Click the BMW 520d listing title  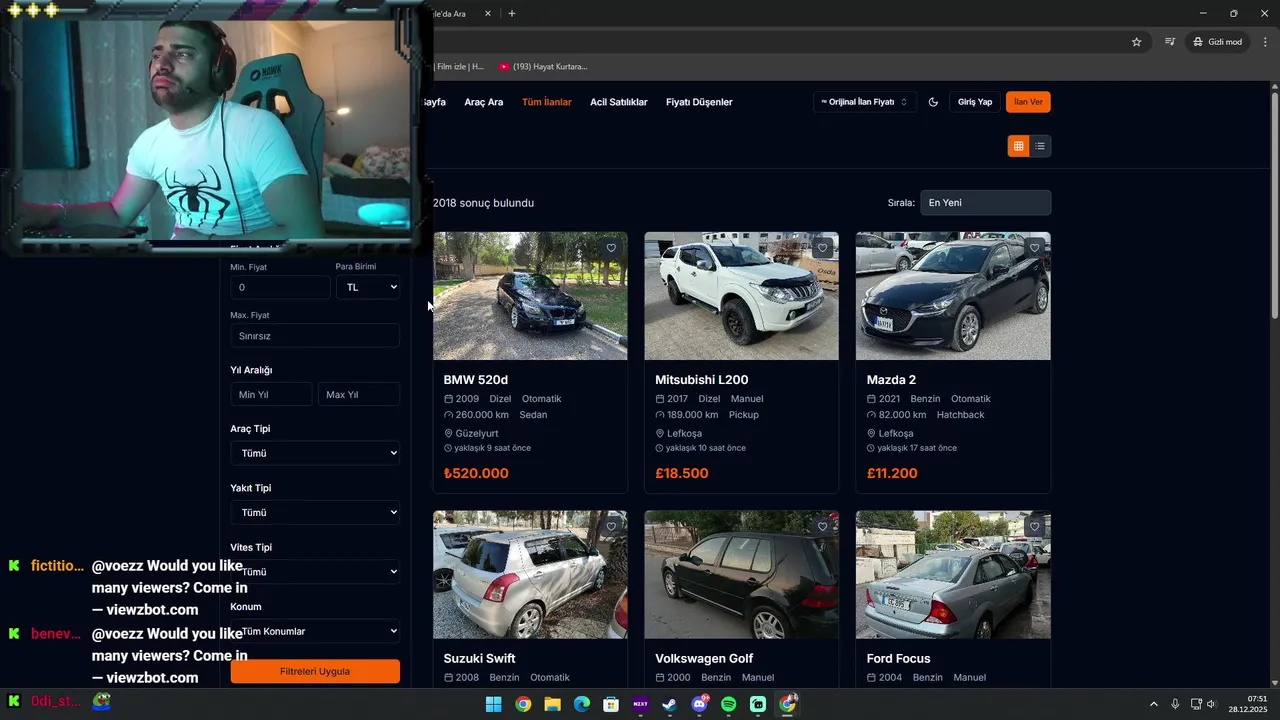pyautogui.click(x=476, y=380)
